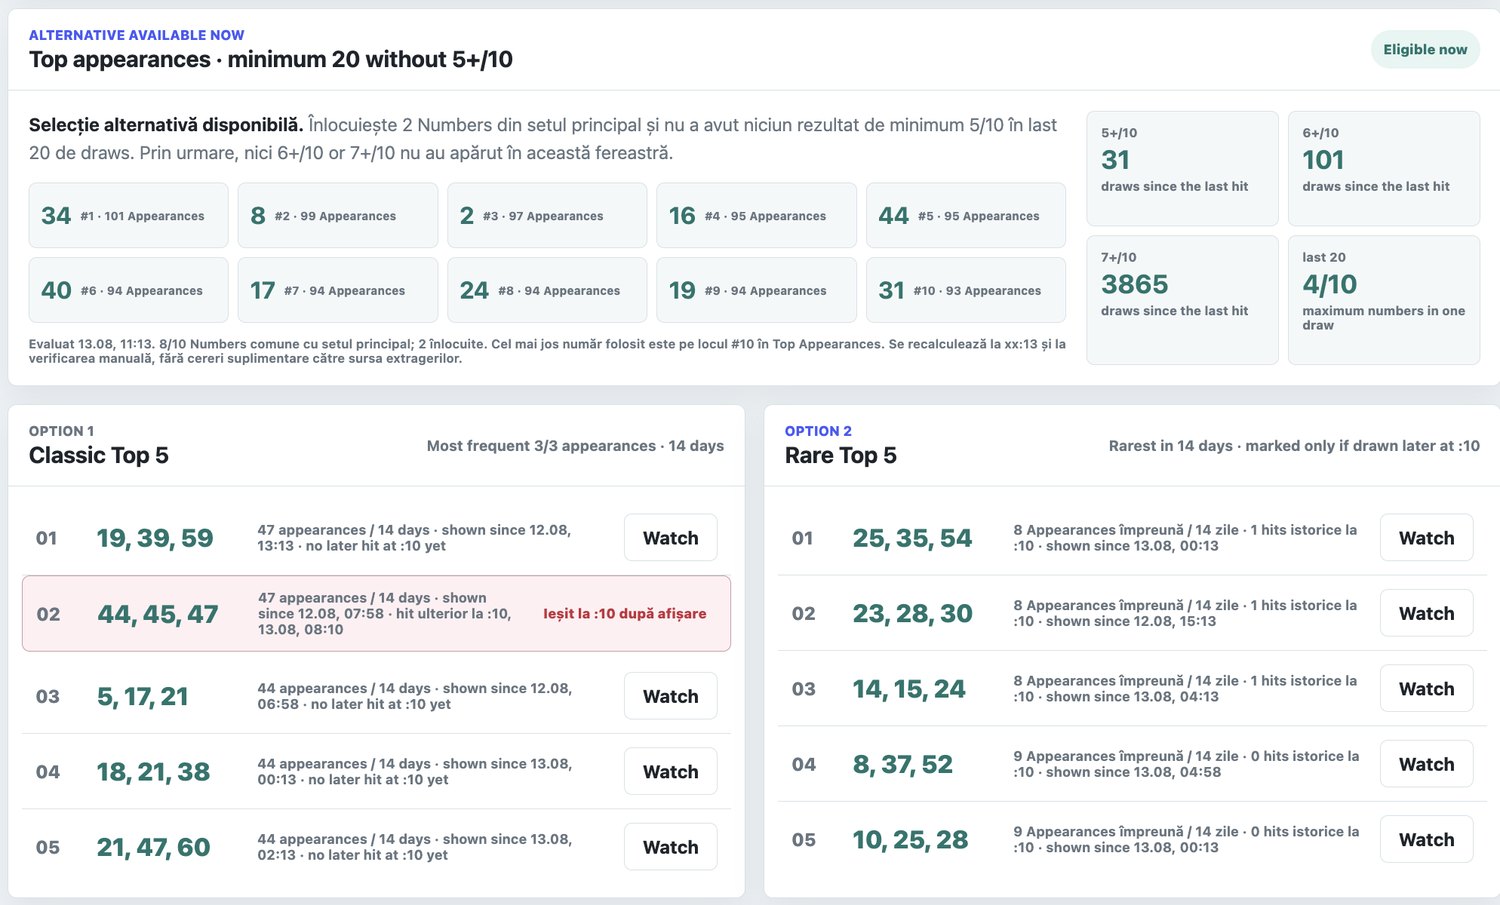This screenshot has height=905, width=1500.
Task: Click "Most frequent 3/3 appearances · 14 days"
Action: [575, 446]
